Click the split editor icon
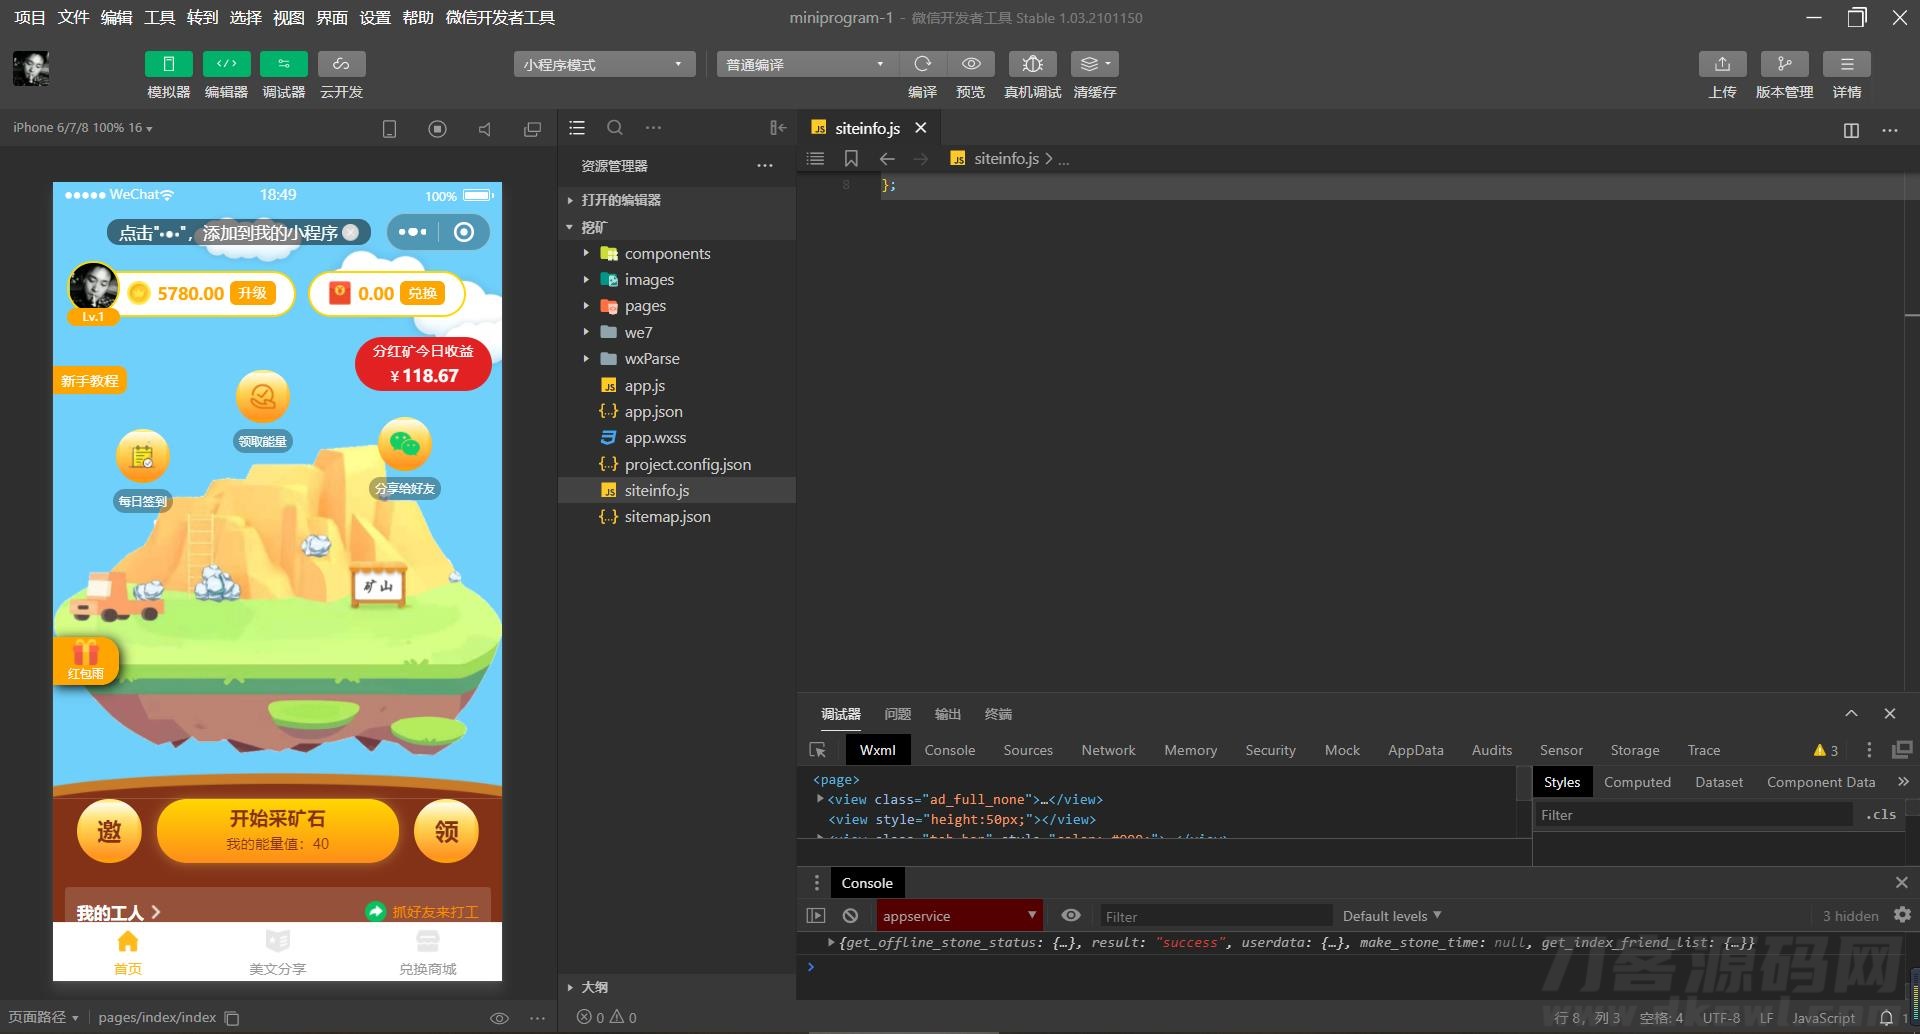 point(1851,130)
